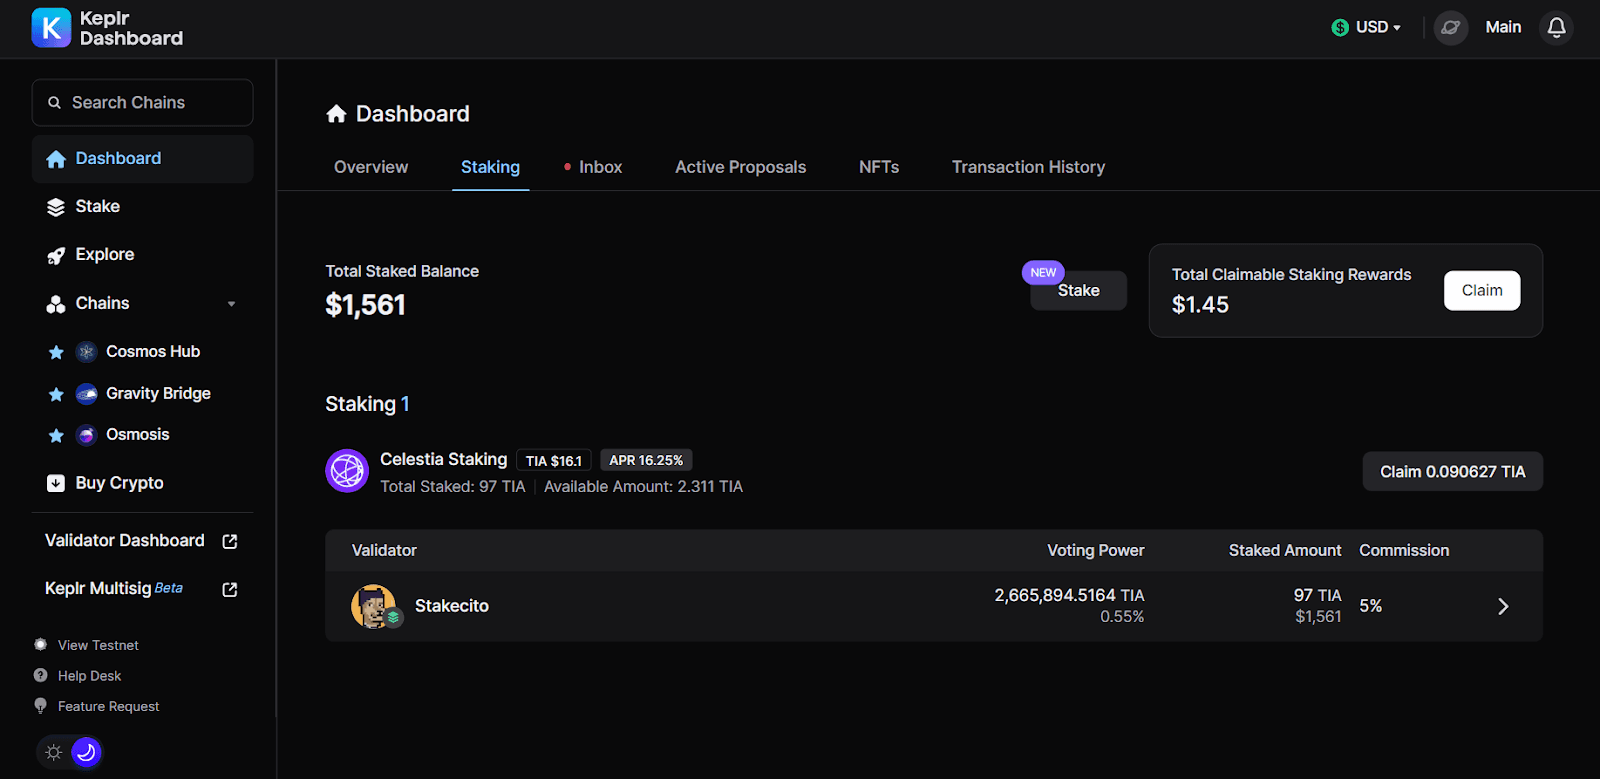The height and width of the screenshot is (779, 1600).
Task: Click the Osmosis chain logo
Action: [87, 435]
